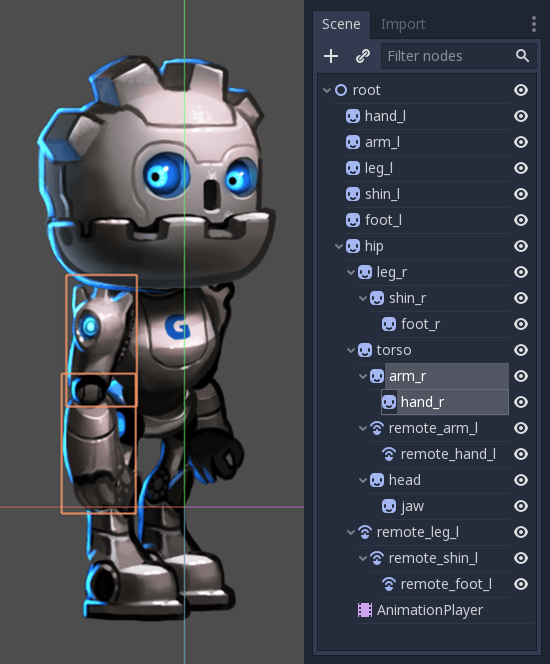Image resolution: width=550 pixels, height=664 pixels.
Task: Click the remote_hand_l remote transform icon
Action: 389,454
